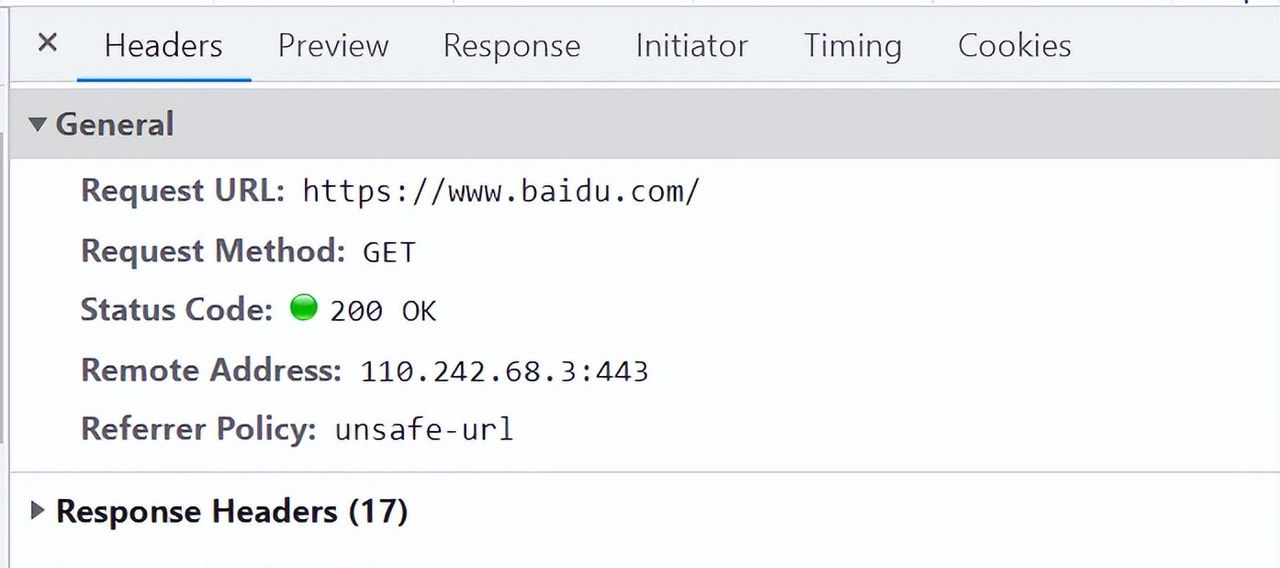
Task: Open the Preview tab
Action: coord(333,46)
